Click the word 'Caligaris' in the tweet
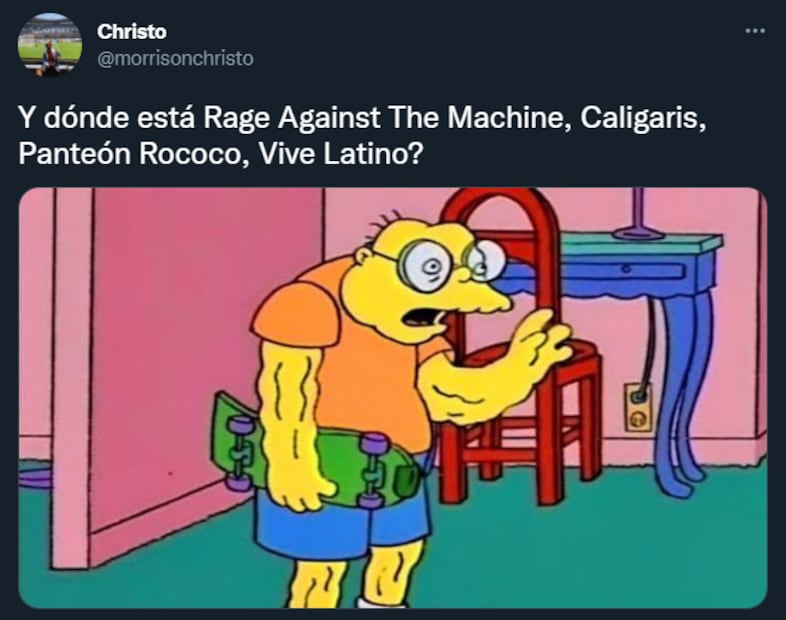This screenshot has height=620, width=786. [643, 118]
